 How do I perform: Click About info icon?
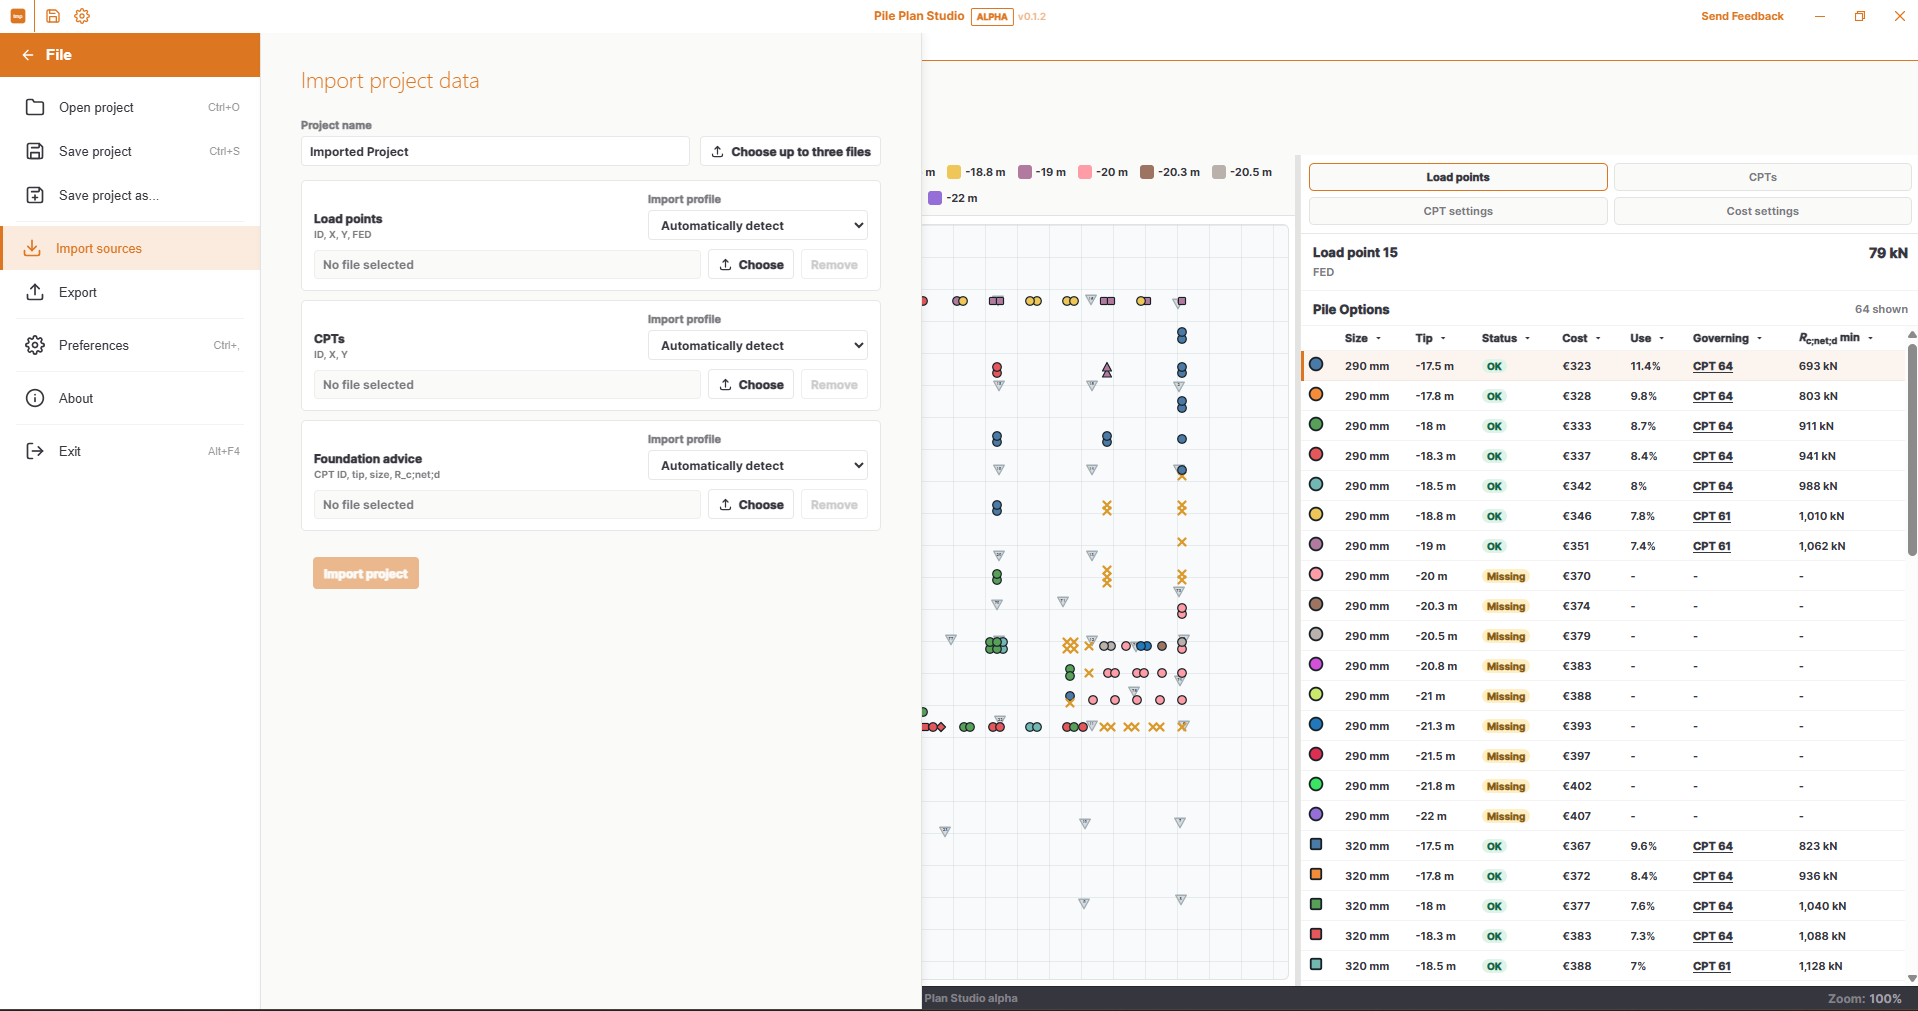[x=35, y=398]
